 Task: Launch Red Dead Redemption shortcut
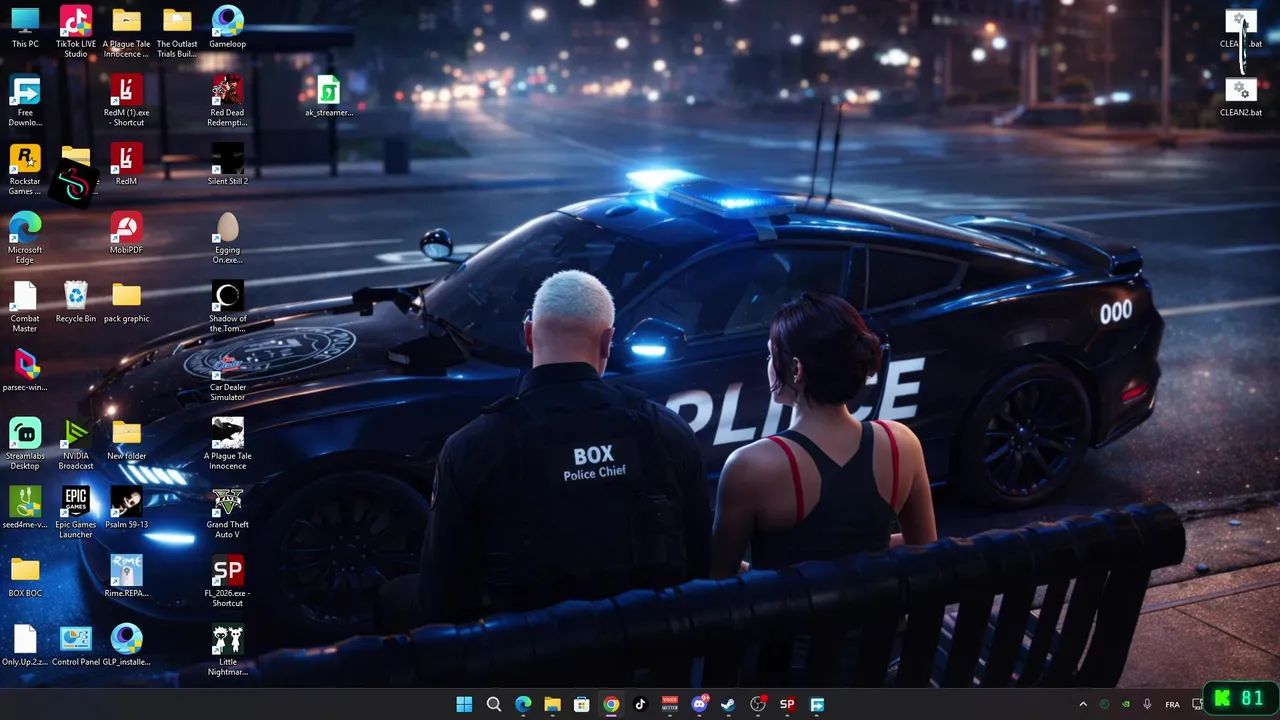pyautogui.click(x=227, y=101)
